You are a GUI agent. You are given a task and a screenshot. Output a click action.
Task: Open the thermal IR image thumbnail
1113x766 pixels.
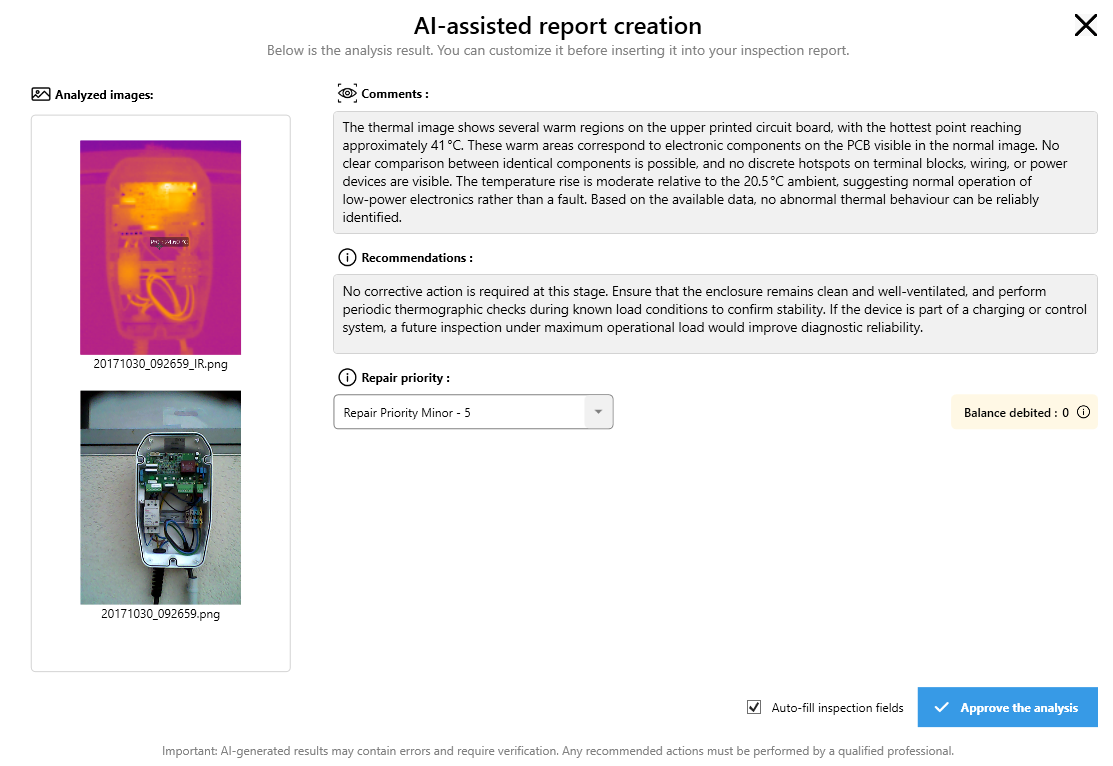(x=160, y=247)
